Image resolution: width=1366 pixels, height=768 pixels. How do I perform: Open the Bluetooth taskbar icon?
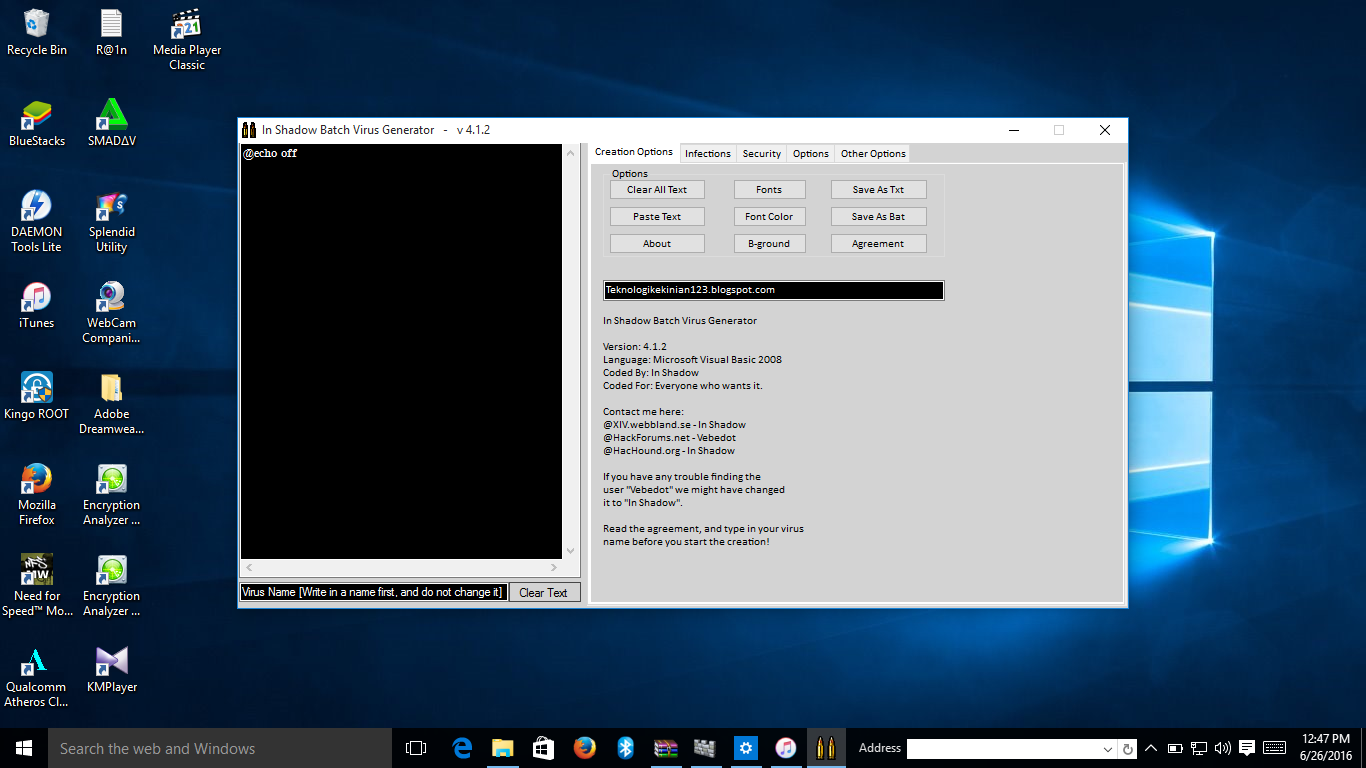(x=625, y=748)
